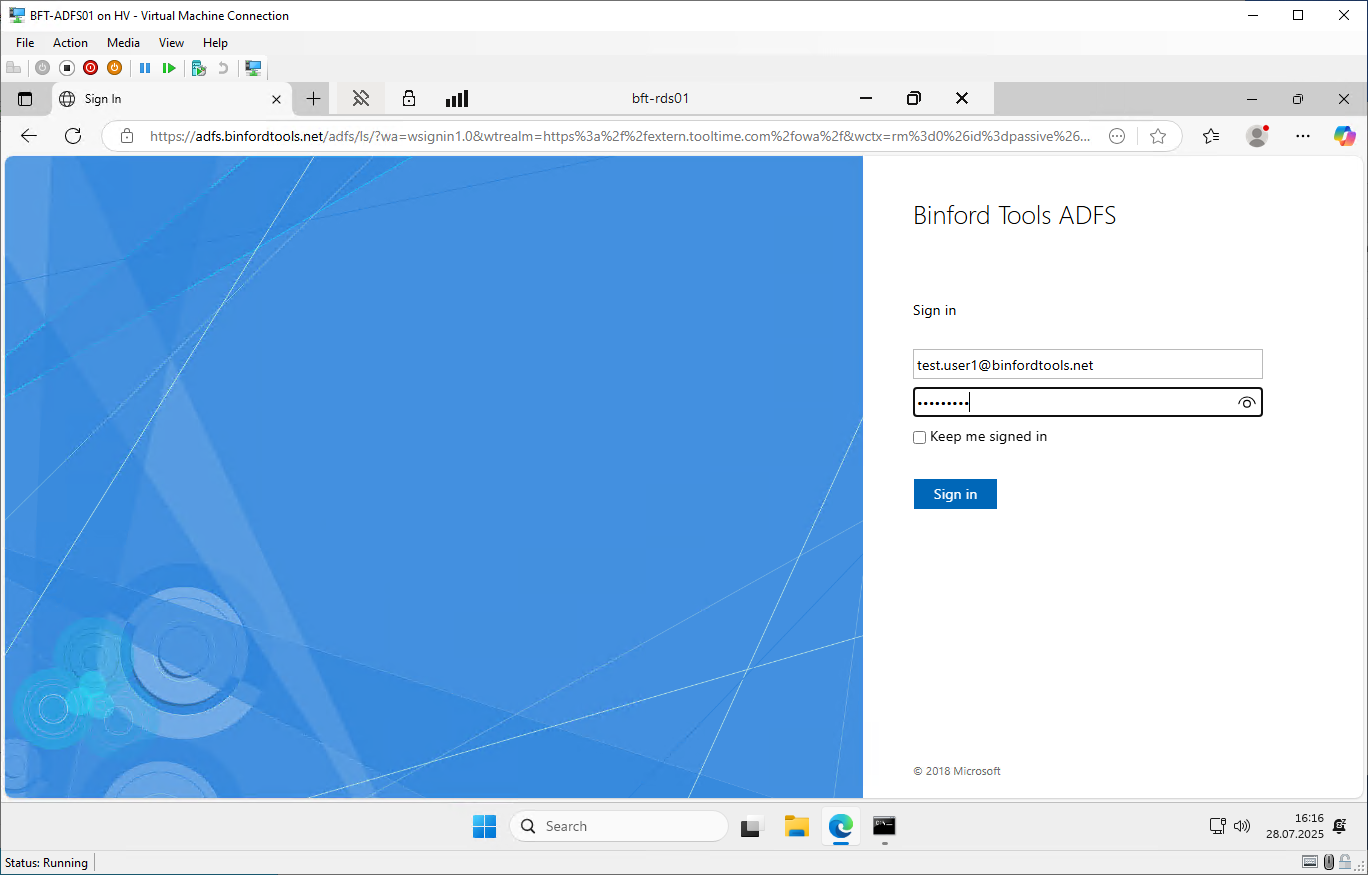Click the connection bar lock icon
This screenshot has height=875, width=1368.
coord(409,98)
